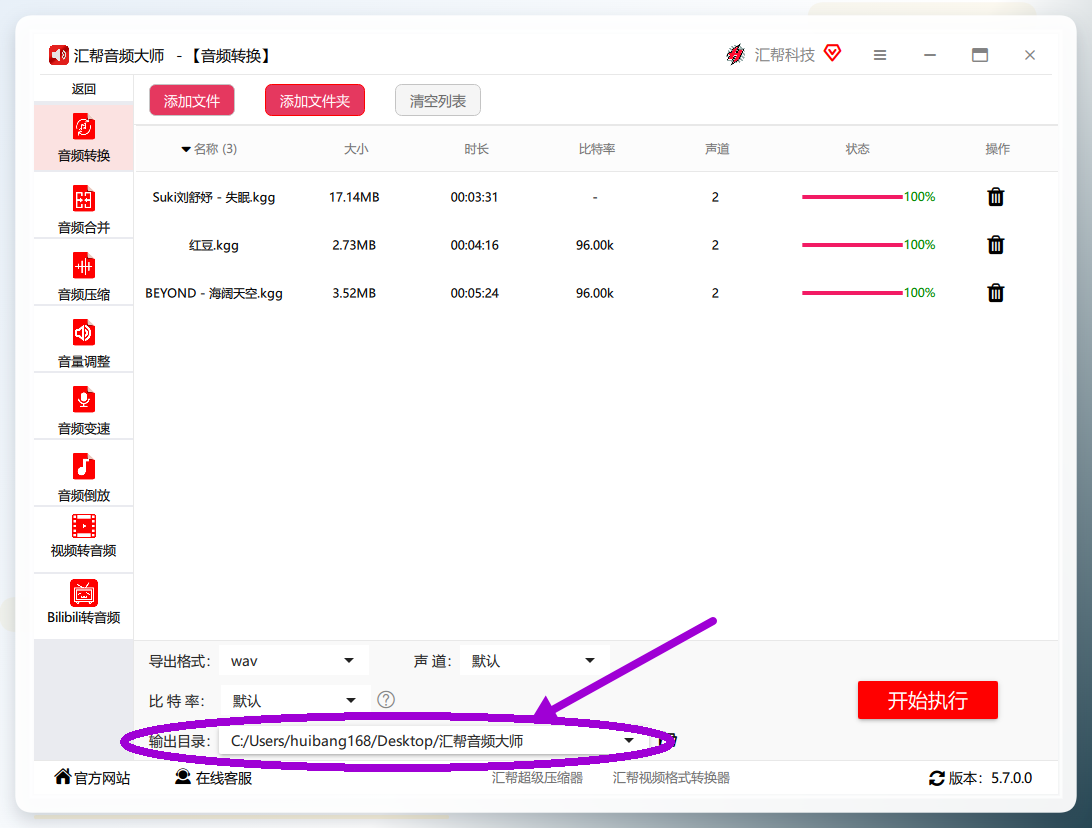The image size is (1092, 828).
Task: Open the 音频转换 sidebar tool
Action: pyautogui.click(x=84, y=137)
